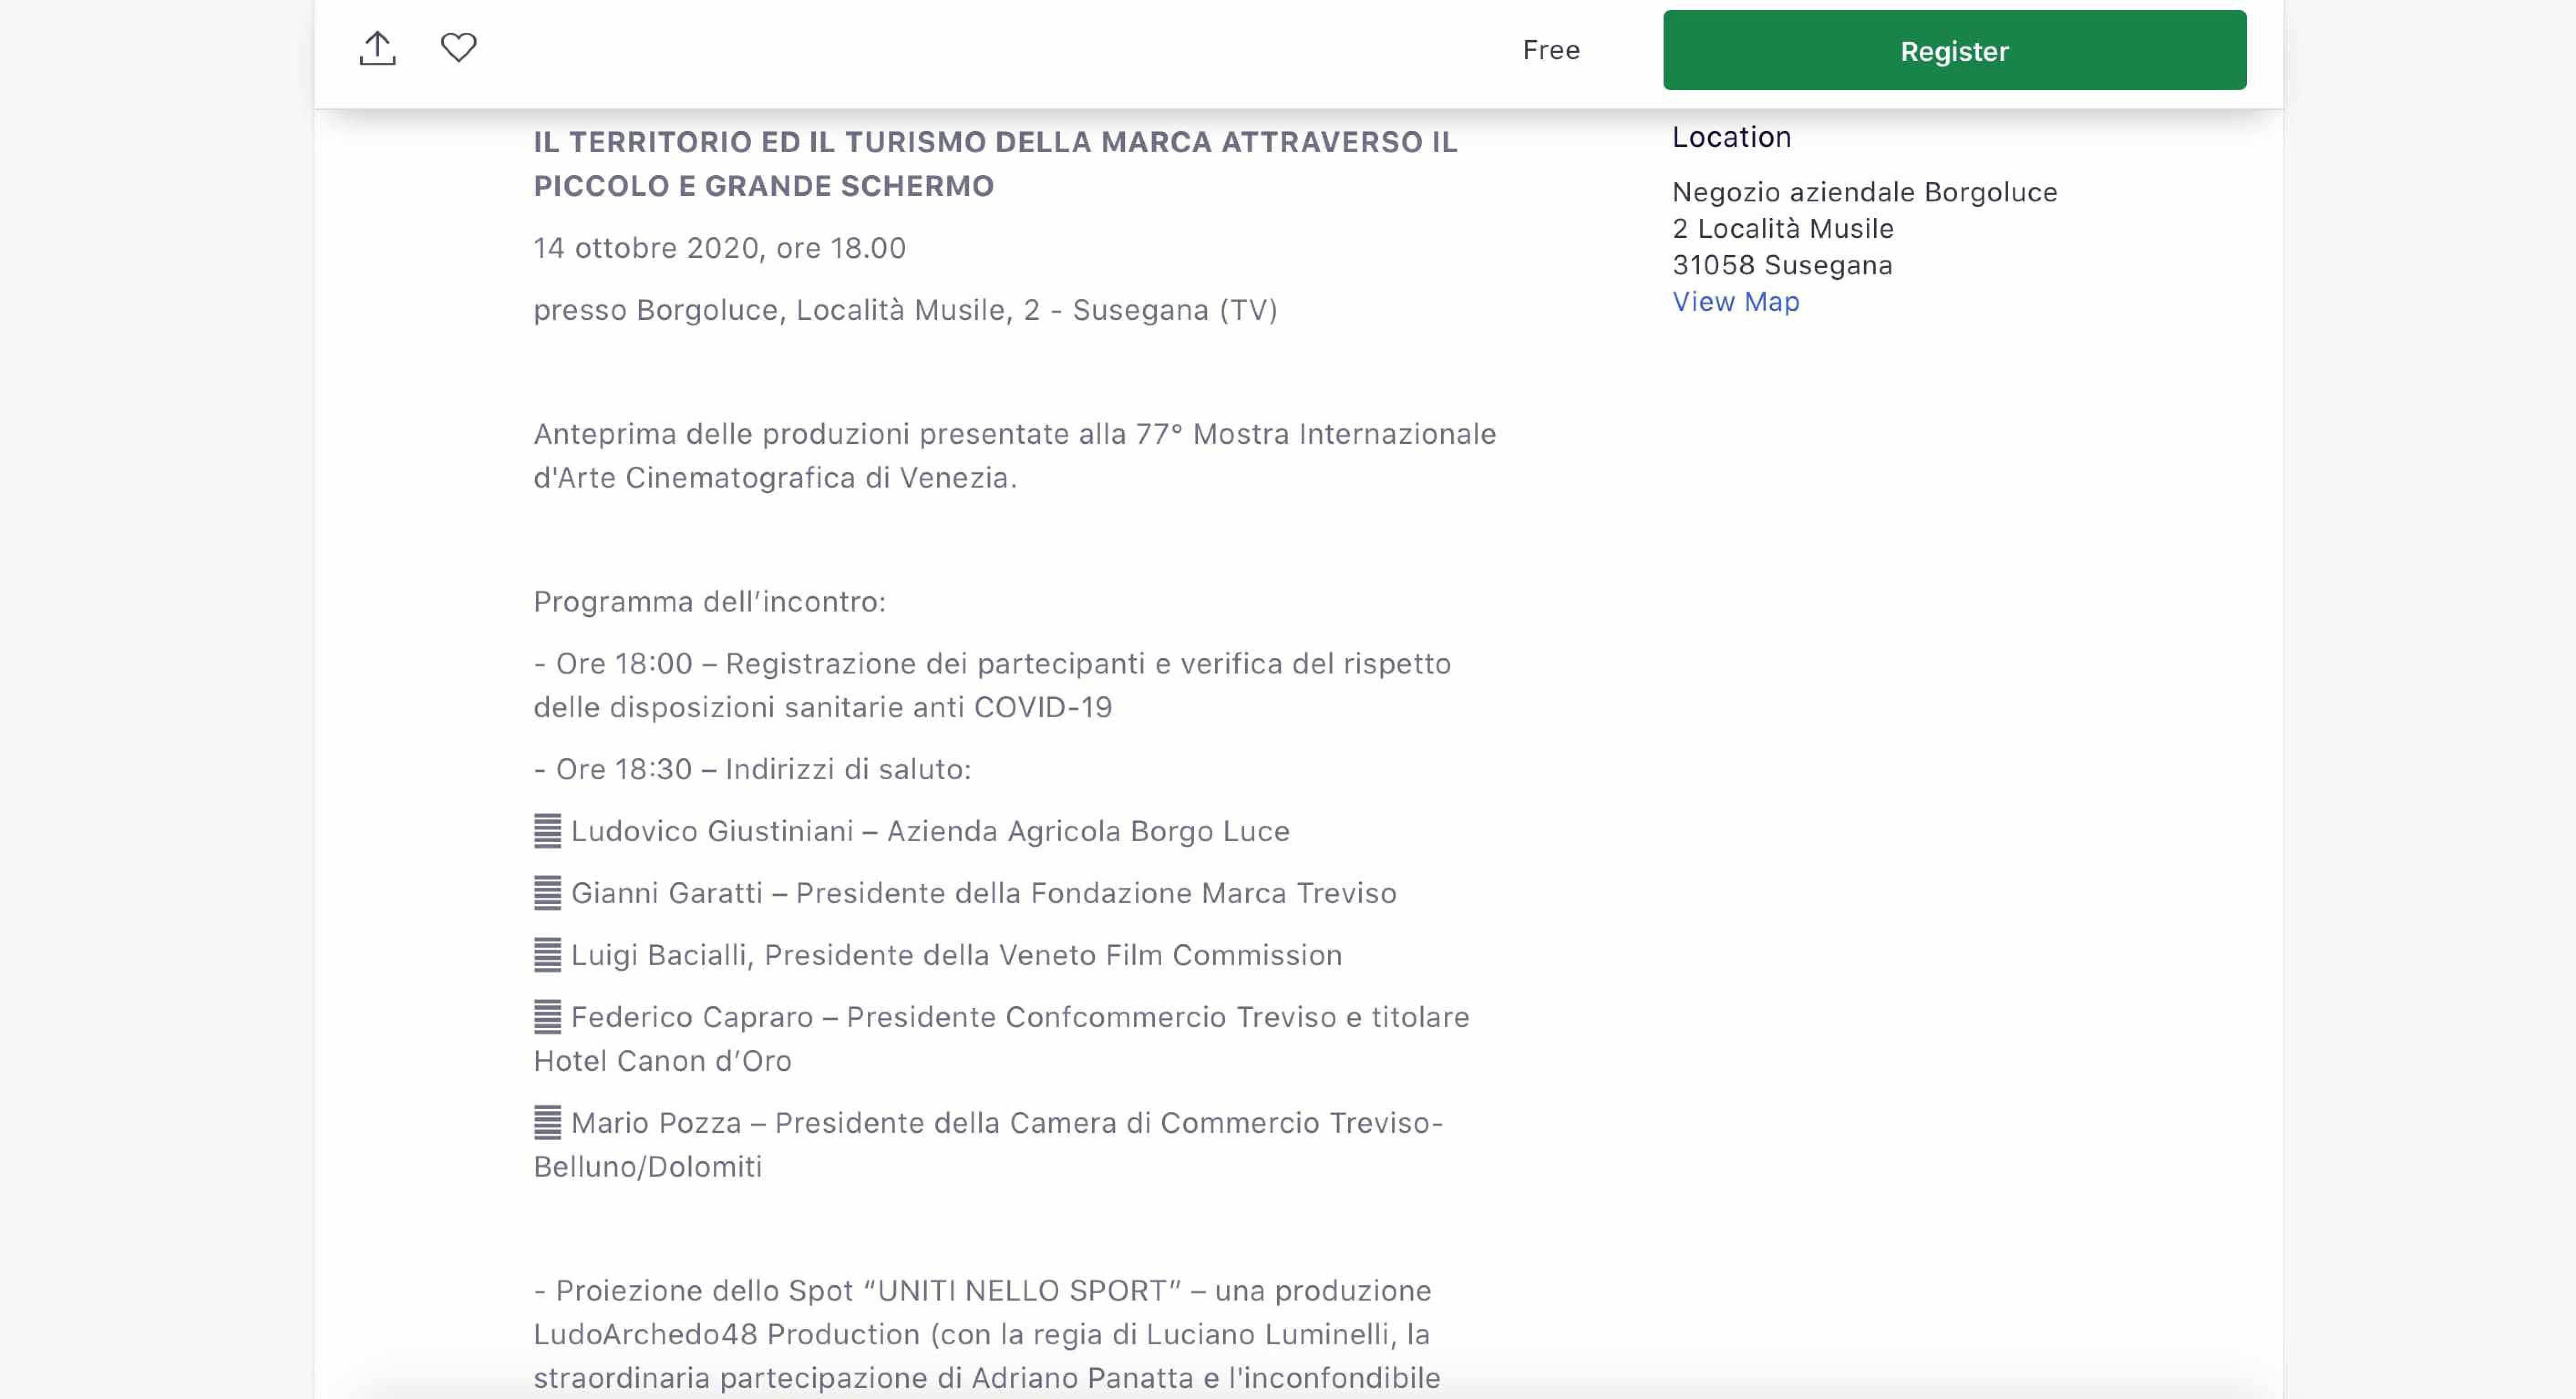
Task: Like the event with heart icon
Action: click(x=459, y=47)
